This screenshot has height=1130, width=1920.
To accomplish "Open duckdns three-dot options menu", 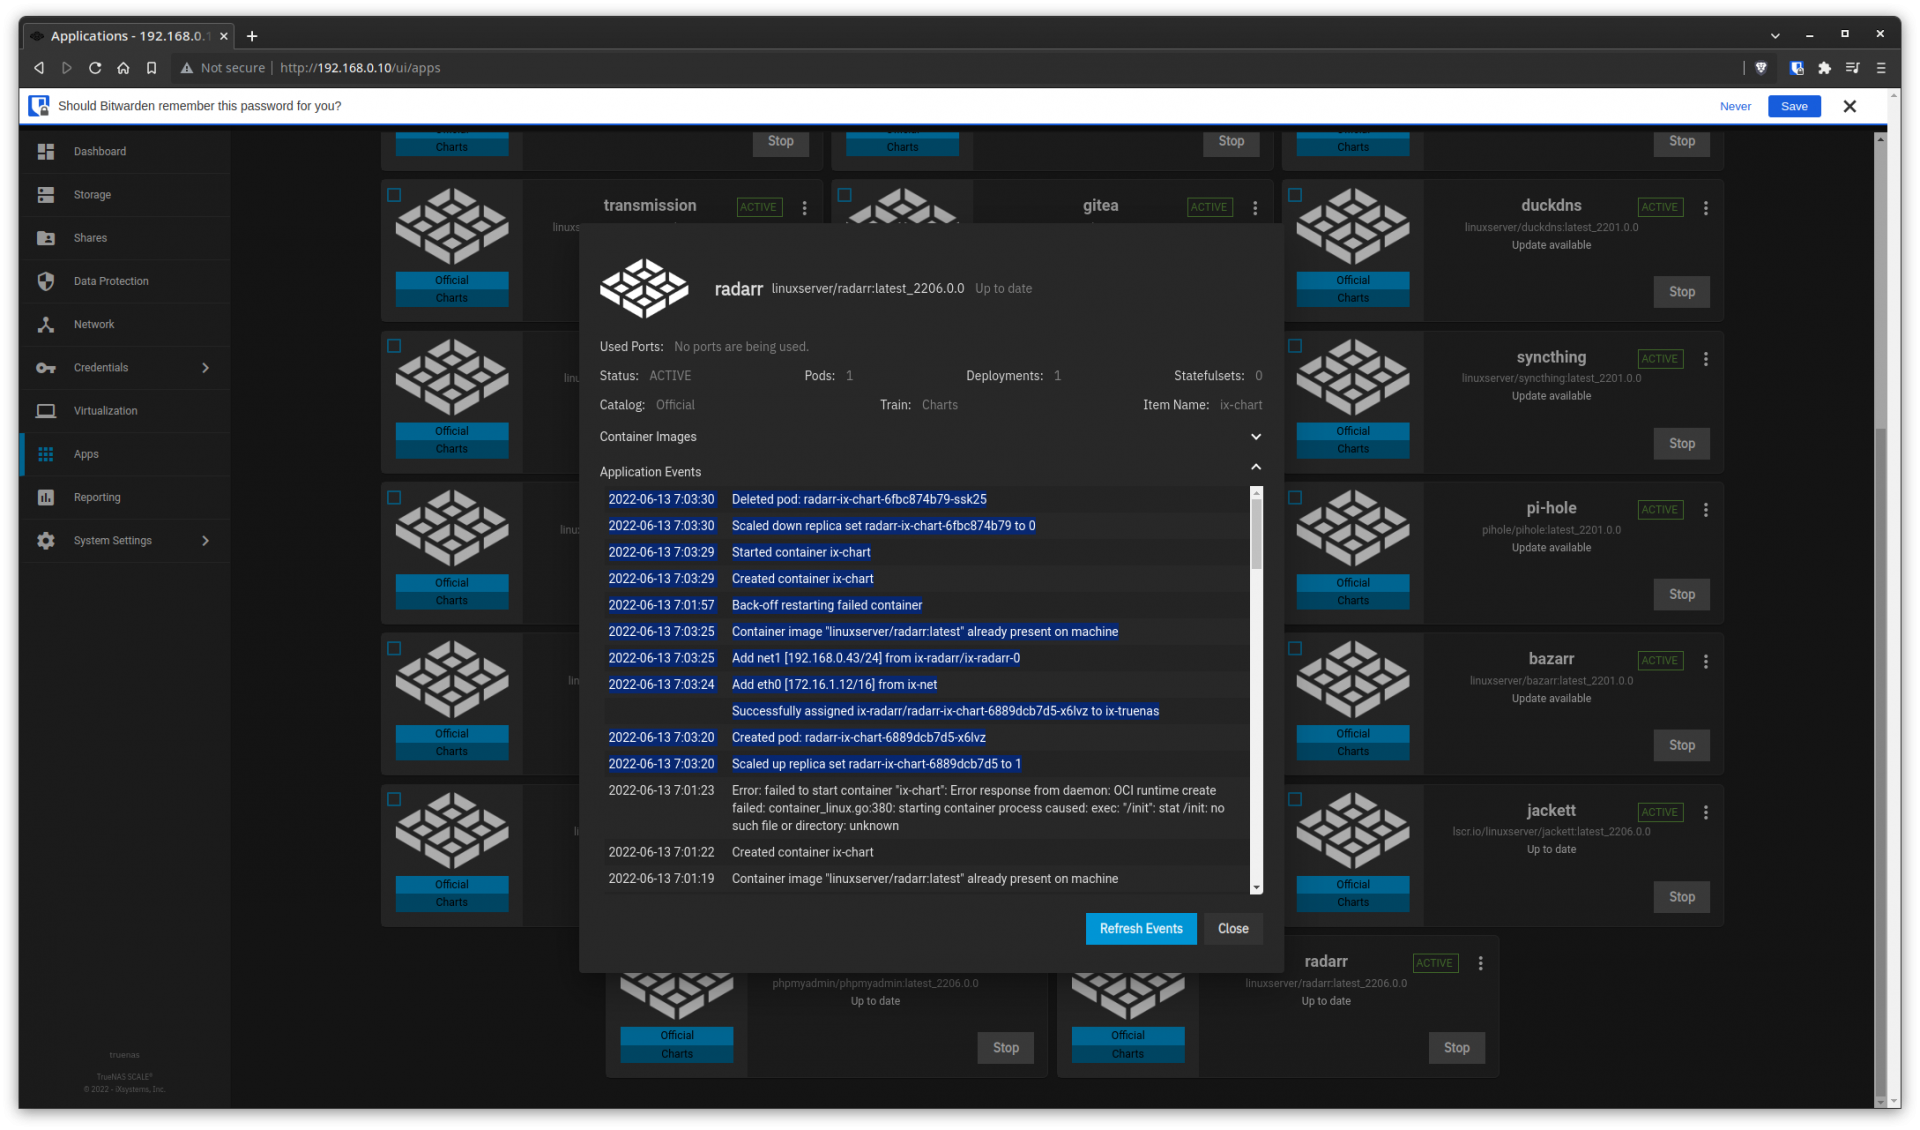I will tap(1706, 208).
